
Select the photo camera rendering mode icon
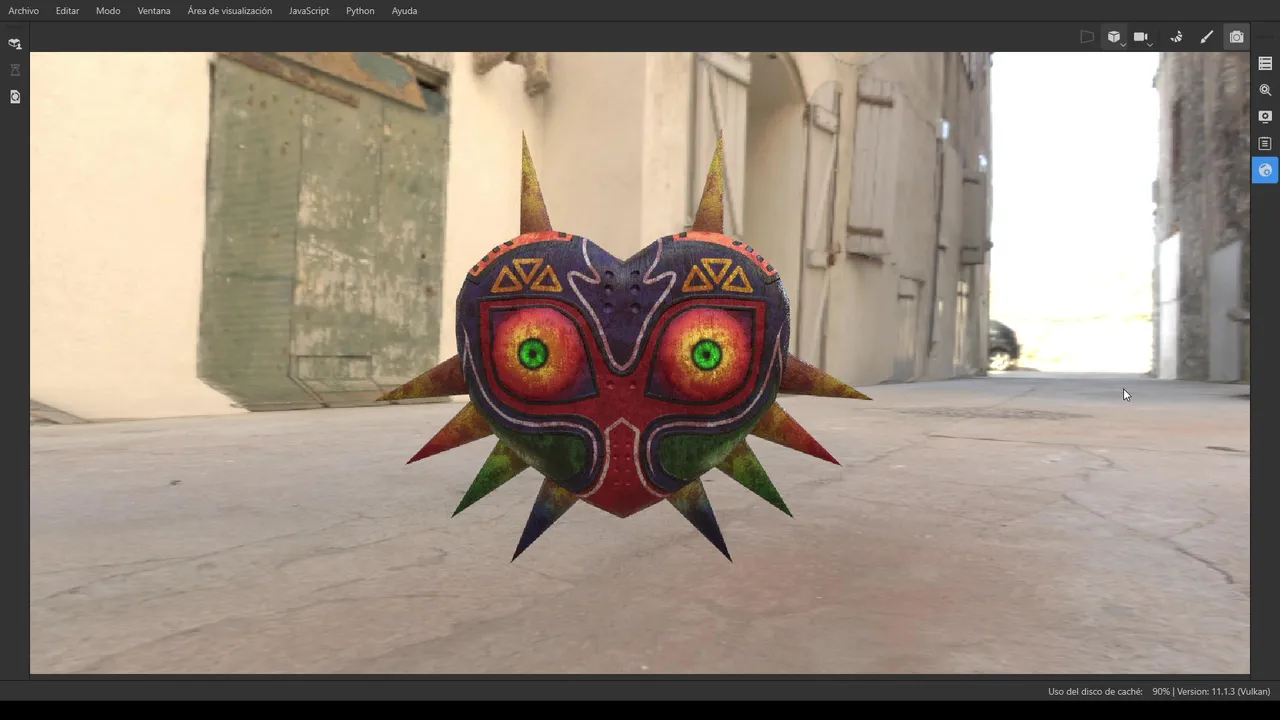pyautogui.click(x=1237, y=37)
